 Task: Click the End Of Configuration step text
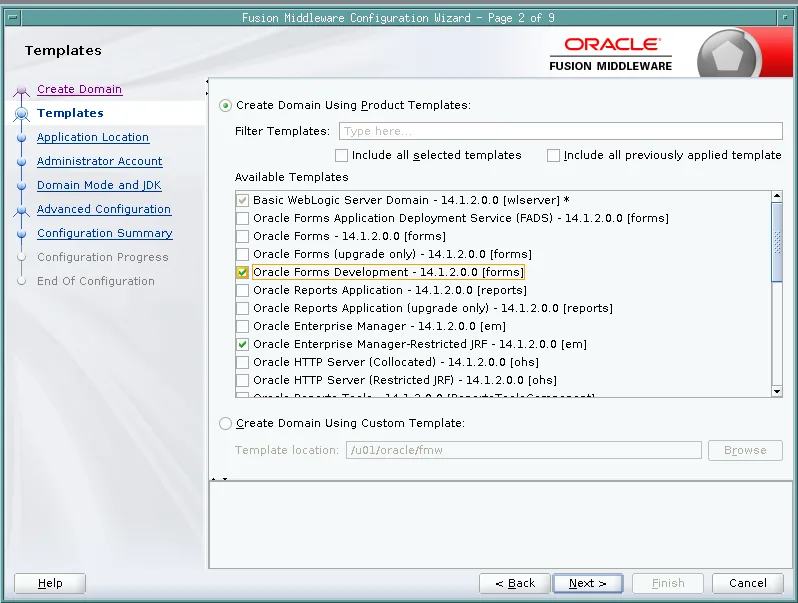pyautogui.click(x=96, y=281)
